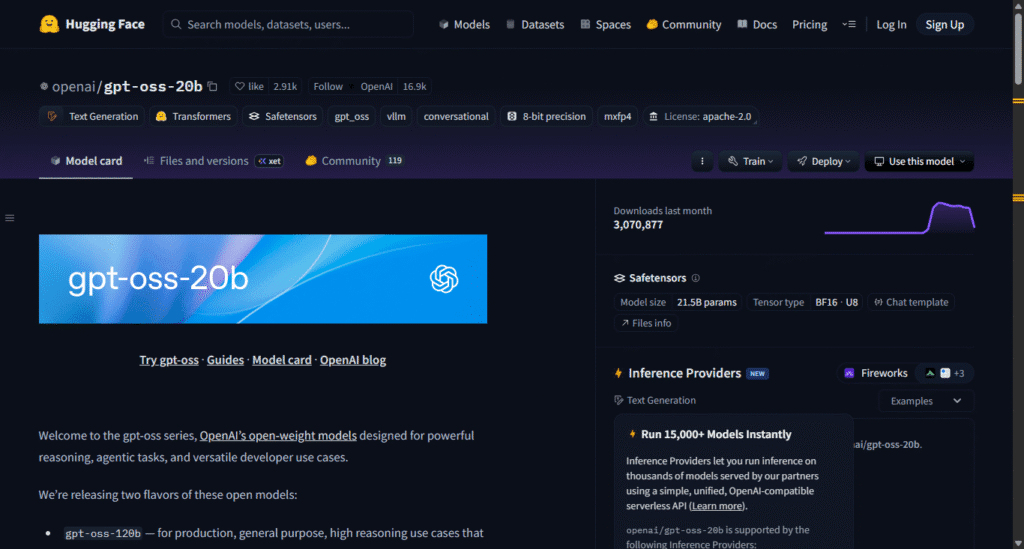Click the search magnifier icon
Image resolution: width=1024 pixels, height=549 pixels.
tap(176, 24)
